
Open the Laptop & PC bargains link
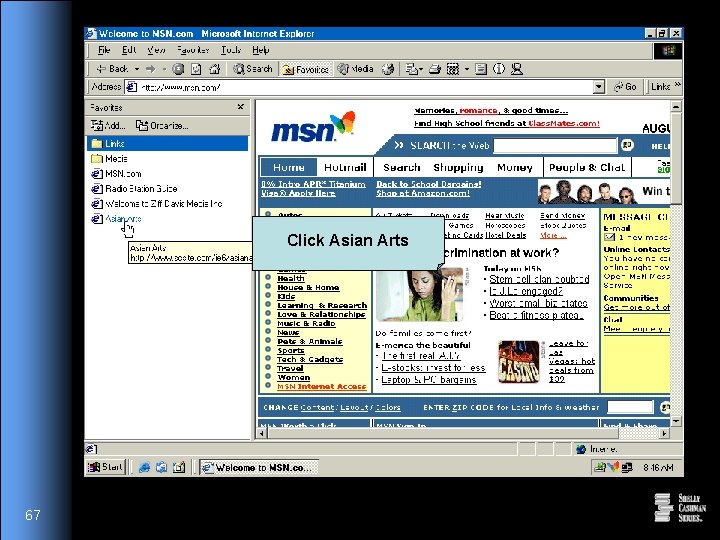click(x=428, y=380)
